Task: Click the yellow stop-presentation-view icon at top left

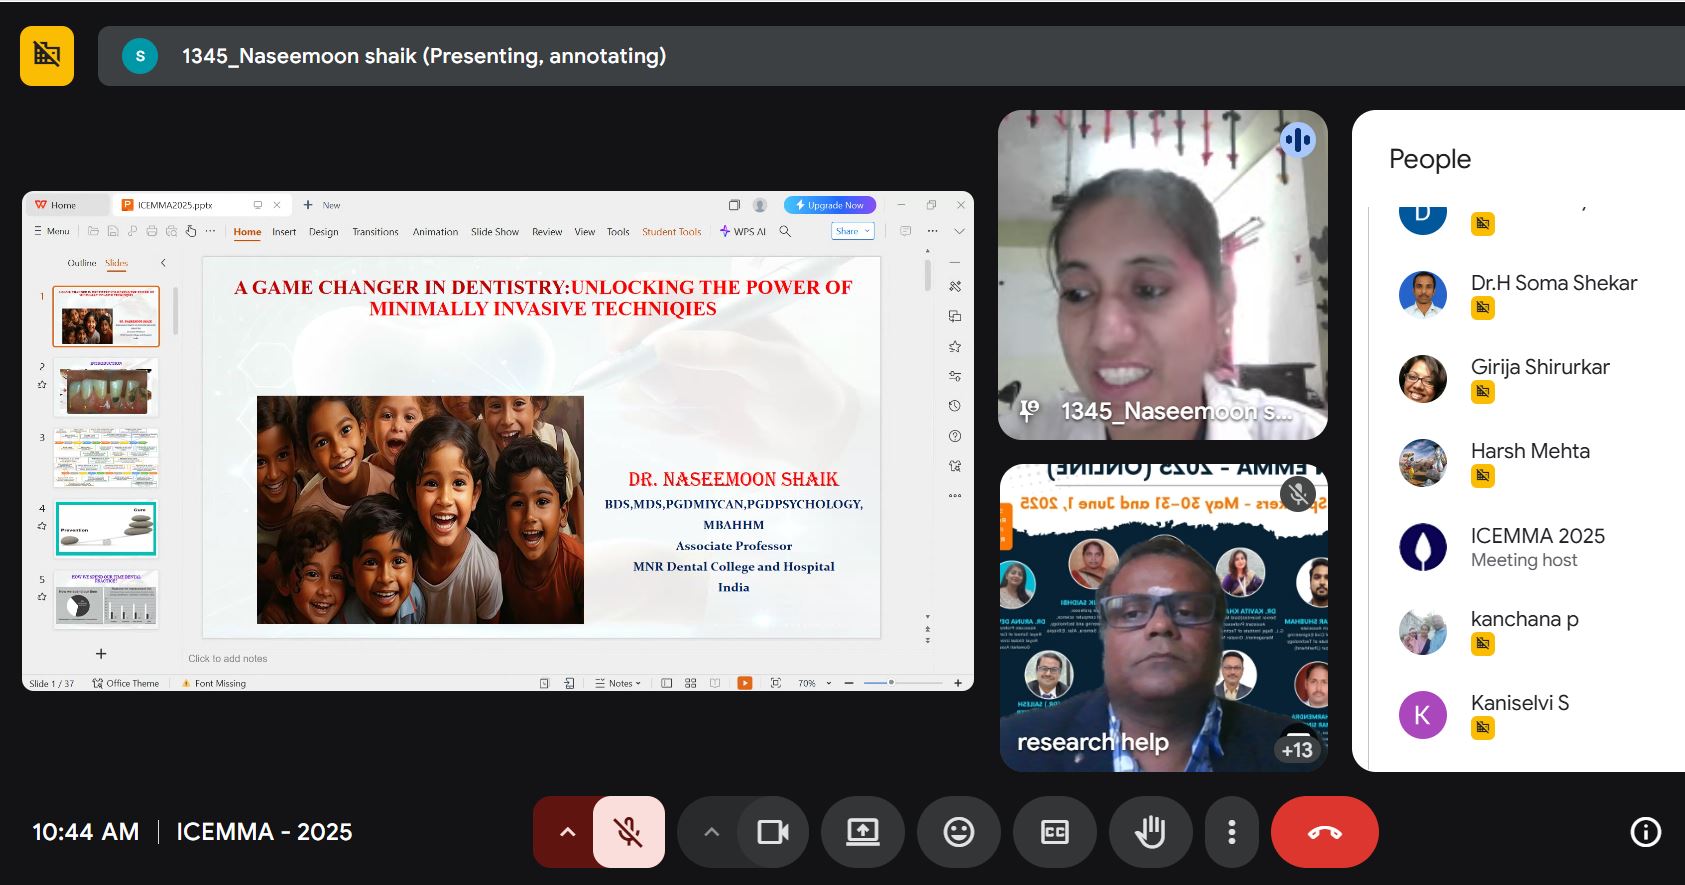Action: pos(47,56)
